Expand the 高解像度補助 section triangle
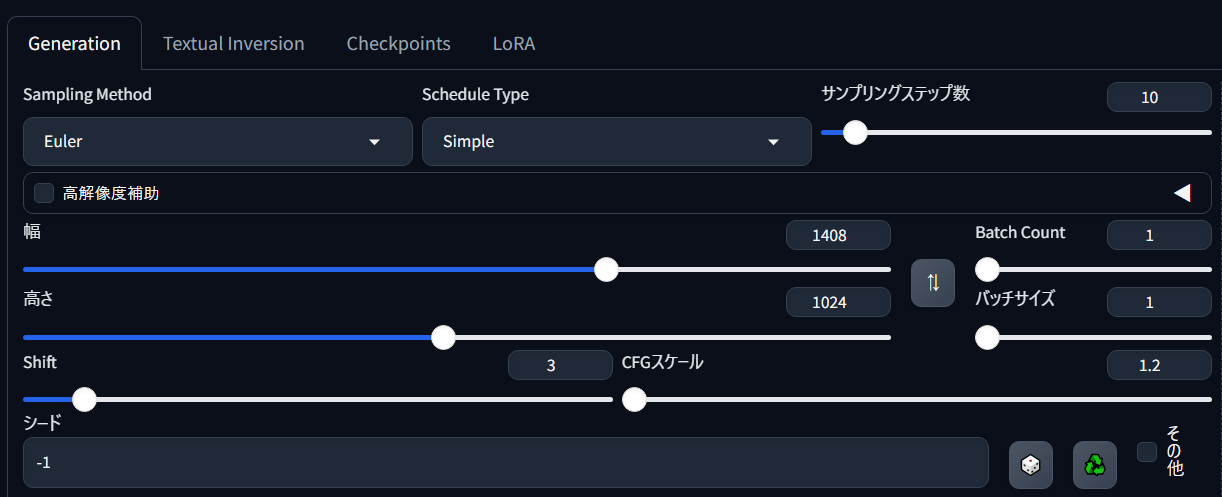1222x497 pixels. point(1182,193)
